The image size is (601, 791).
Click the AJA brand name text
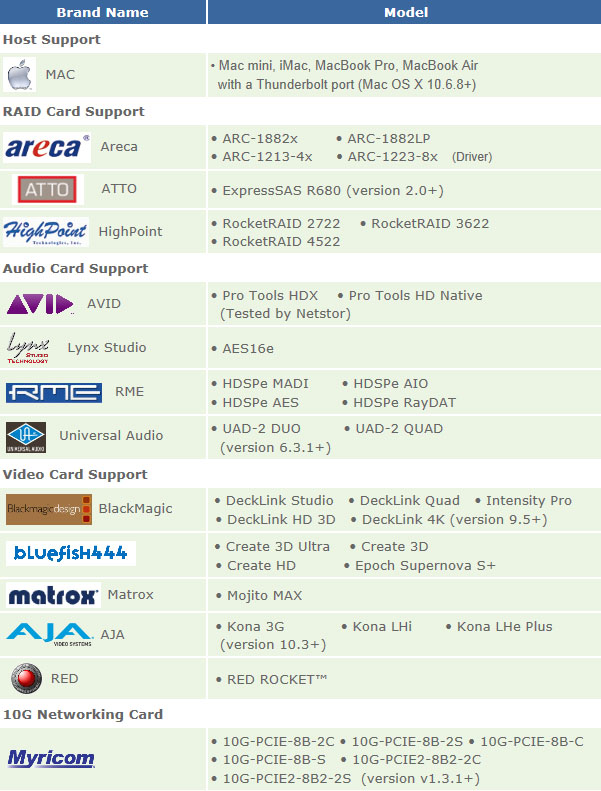pyautogui.click(x=112, y=635)
